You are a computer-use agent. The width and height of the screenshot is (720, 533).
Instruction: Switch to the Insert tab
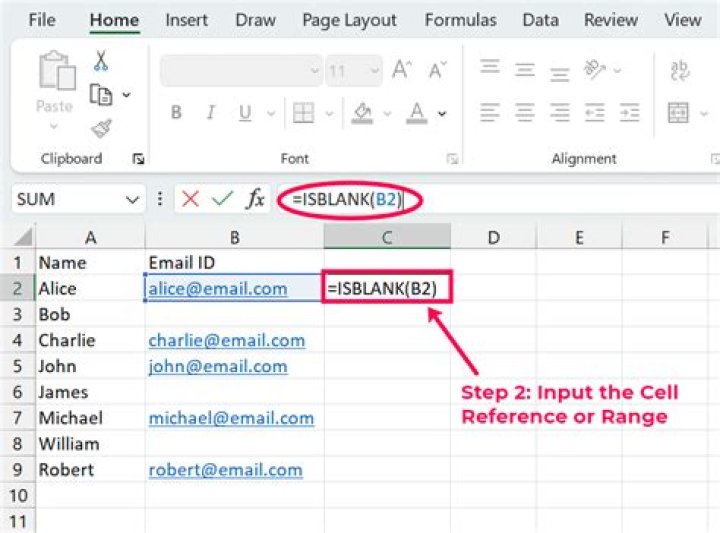[x=186, y=20]
